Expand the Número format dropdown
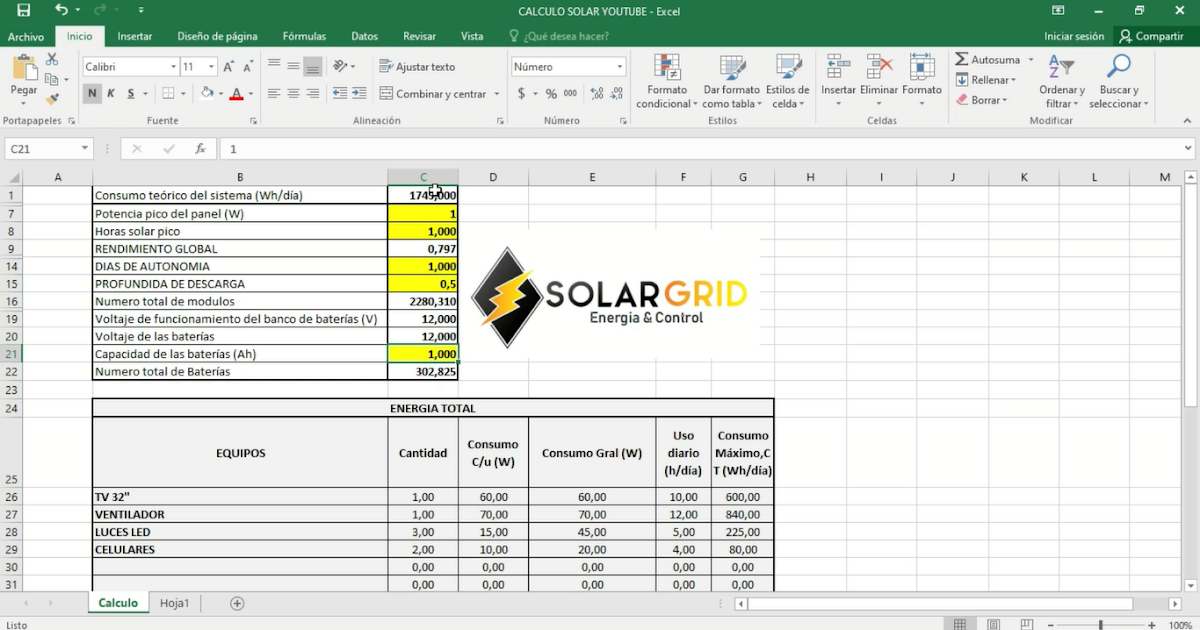1200x630 pixels. click(x=622, y=65)
